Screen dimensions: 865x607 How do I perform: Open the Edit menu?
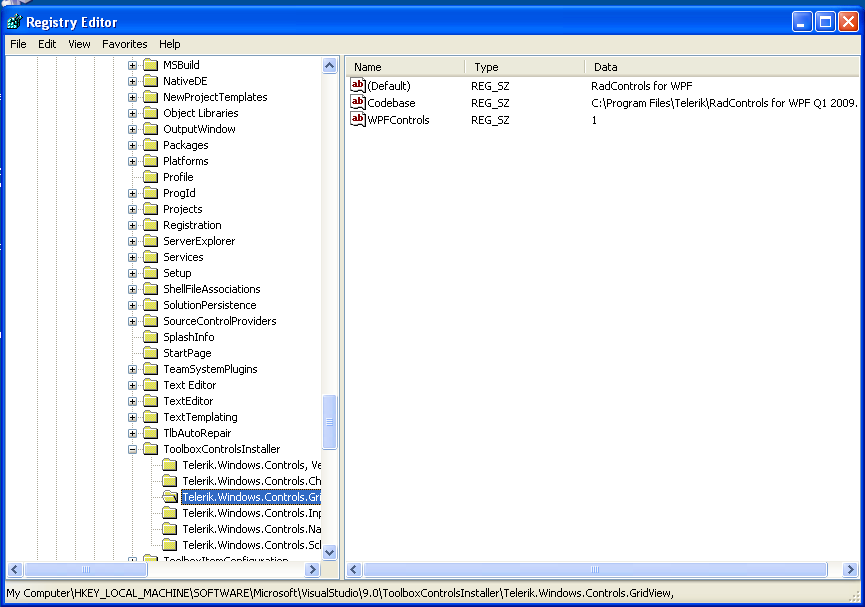47,44
